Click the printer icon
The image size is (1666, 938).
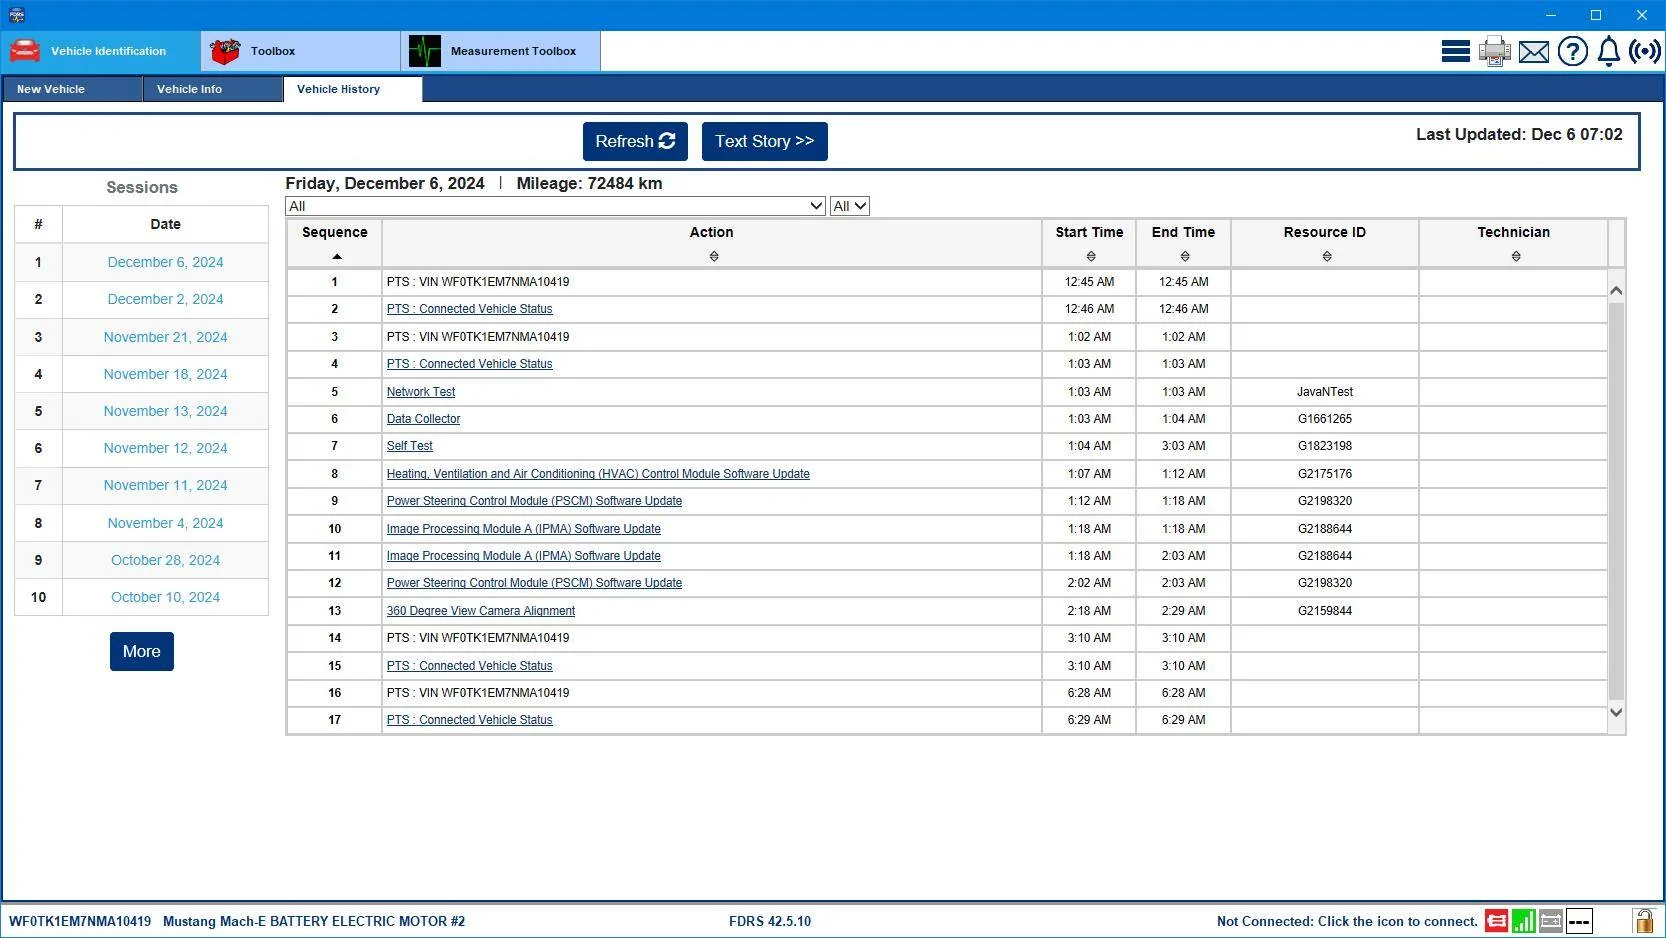(x=1494, y=51)
